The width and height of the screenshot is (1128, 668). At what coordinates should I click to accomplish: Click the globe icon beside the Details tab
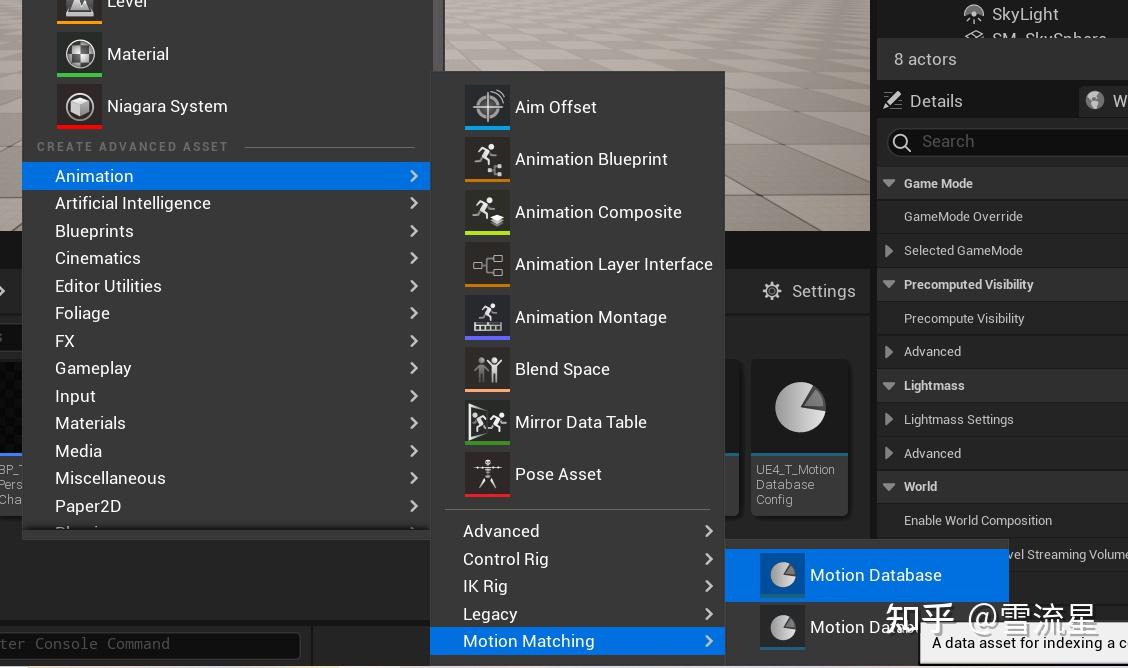1095,101
